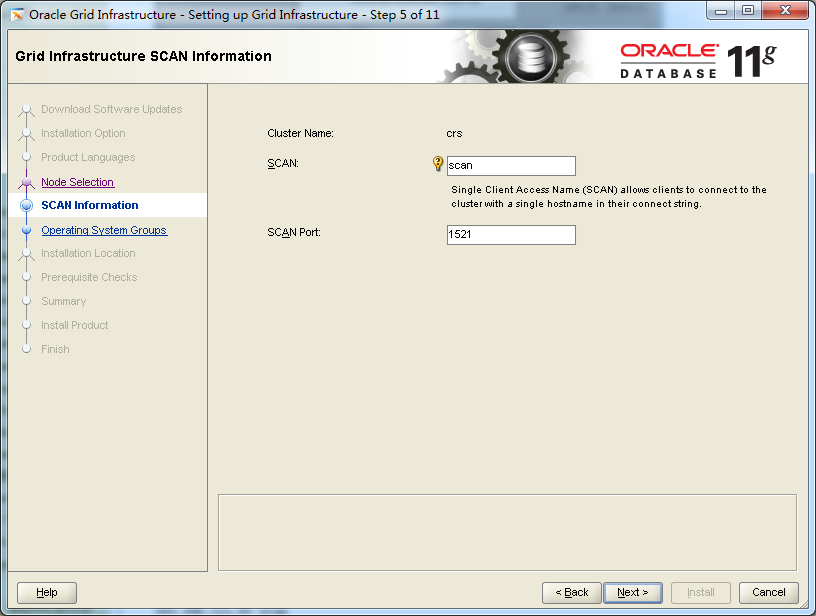Image resolution: width=816 pixels, height=616 pixels.
Task: Proceed with the Next button
Action: tap(633, 592)
